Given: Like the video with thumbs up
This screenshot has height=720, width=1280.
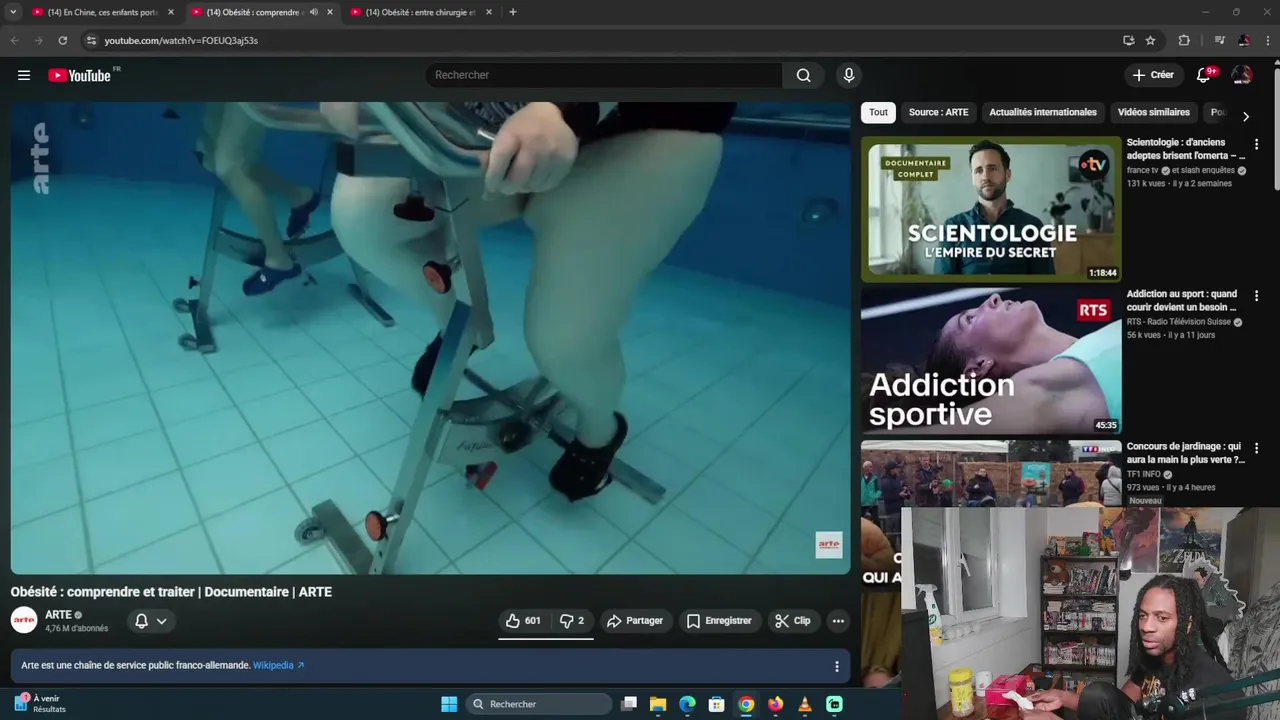Looking at the screenshot, I should coord(523,621).
